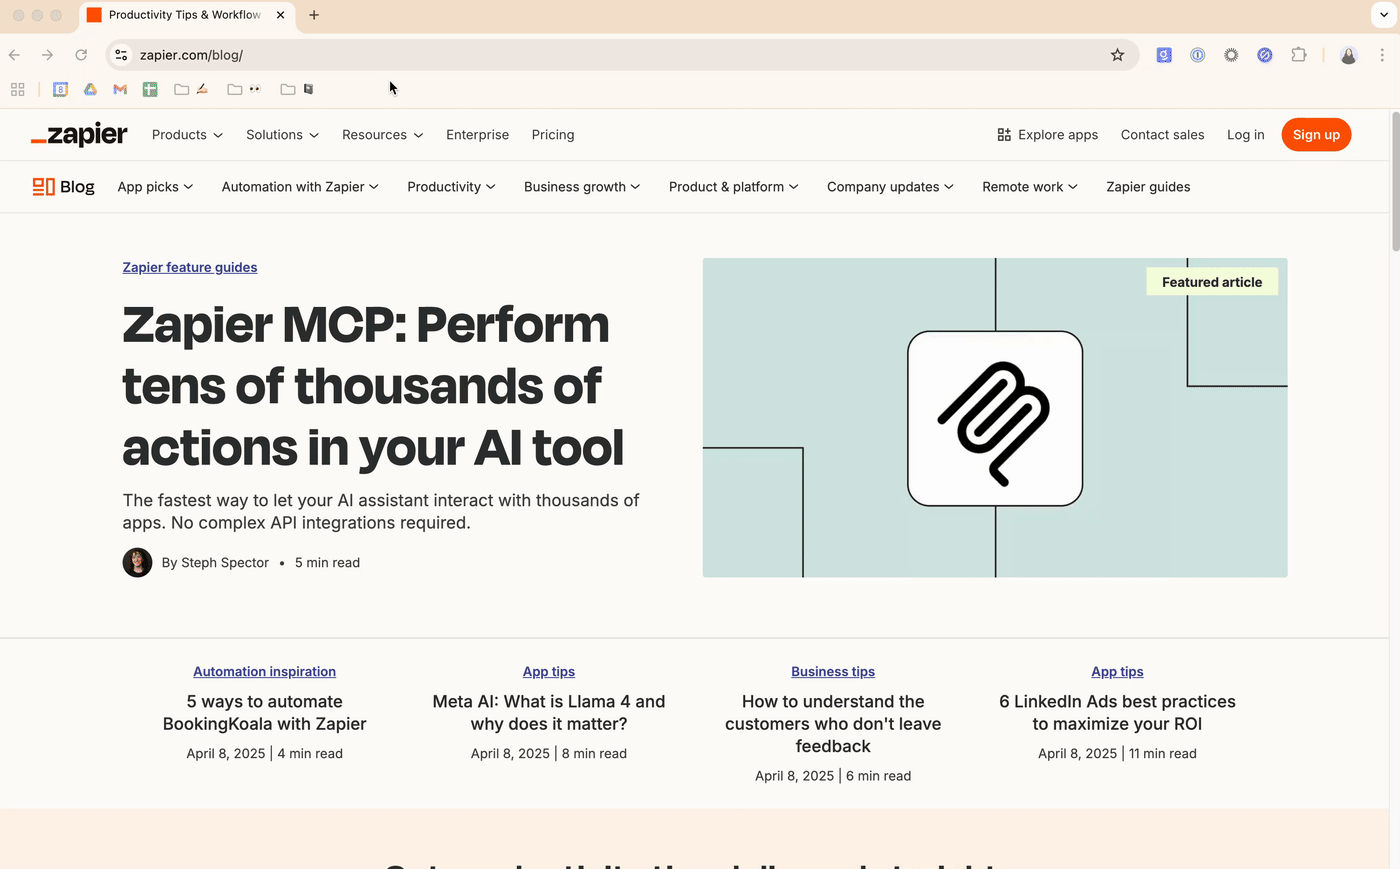Expand the Productivity dropdown
Screen dimensions: 1400x869
pyautogui.click(x=451, y=187)
